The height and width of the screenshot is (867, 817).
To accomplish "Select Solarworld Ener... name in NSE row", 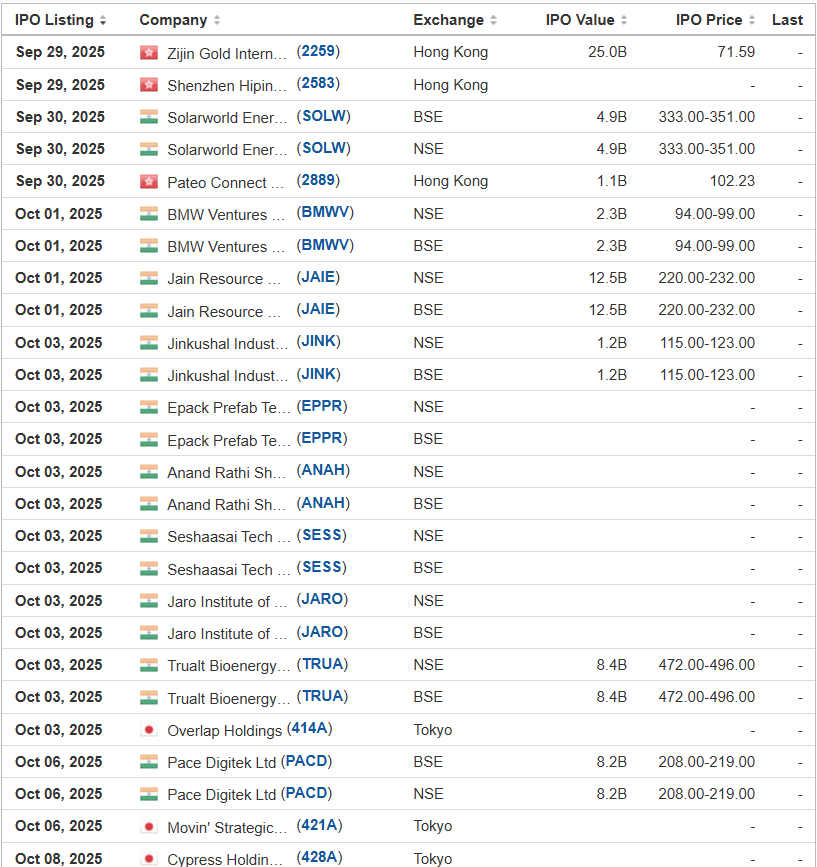I will [x=227, y=150].
